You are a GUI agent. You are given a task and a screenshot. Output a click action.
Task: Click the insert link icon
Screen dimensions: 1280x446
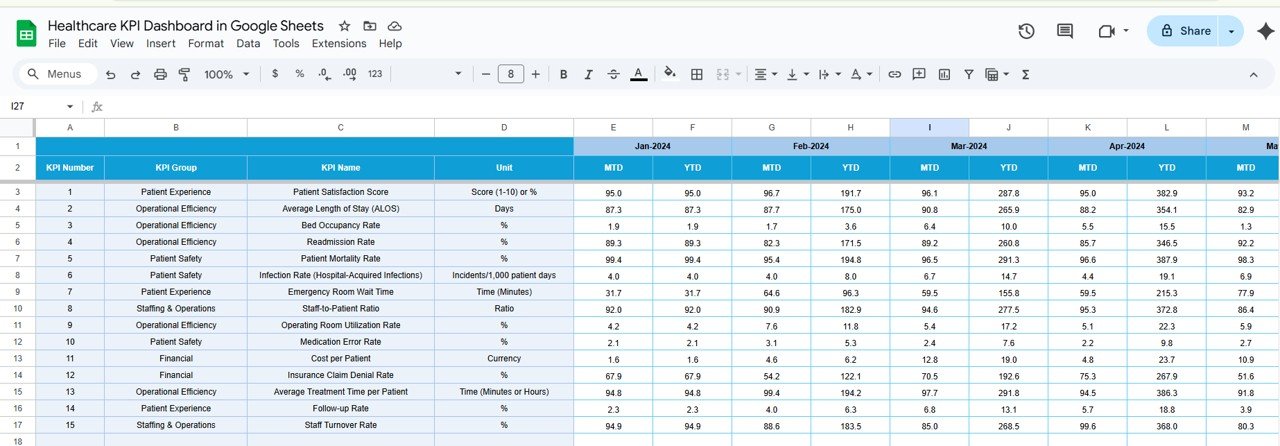pos(895,74)
